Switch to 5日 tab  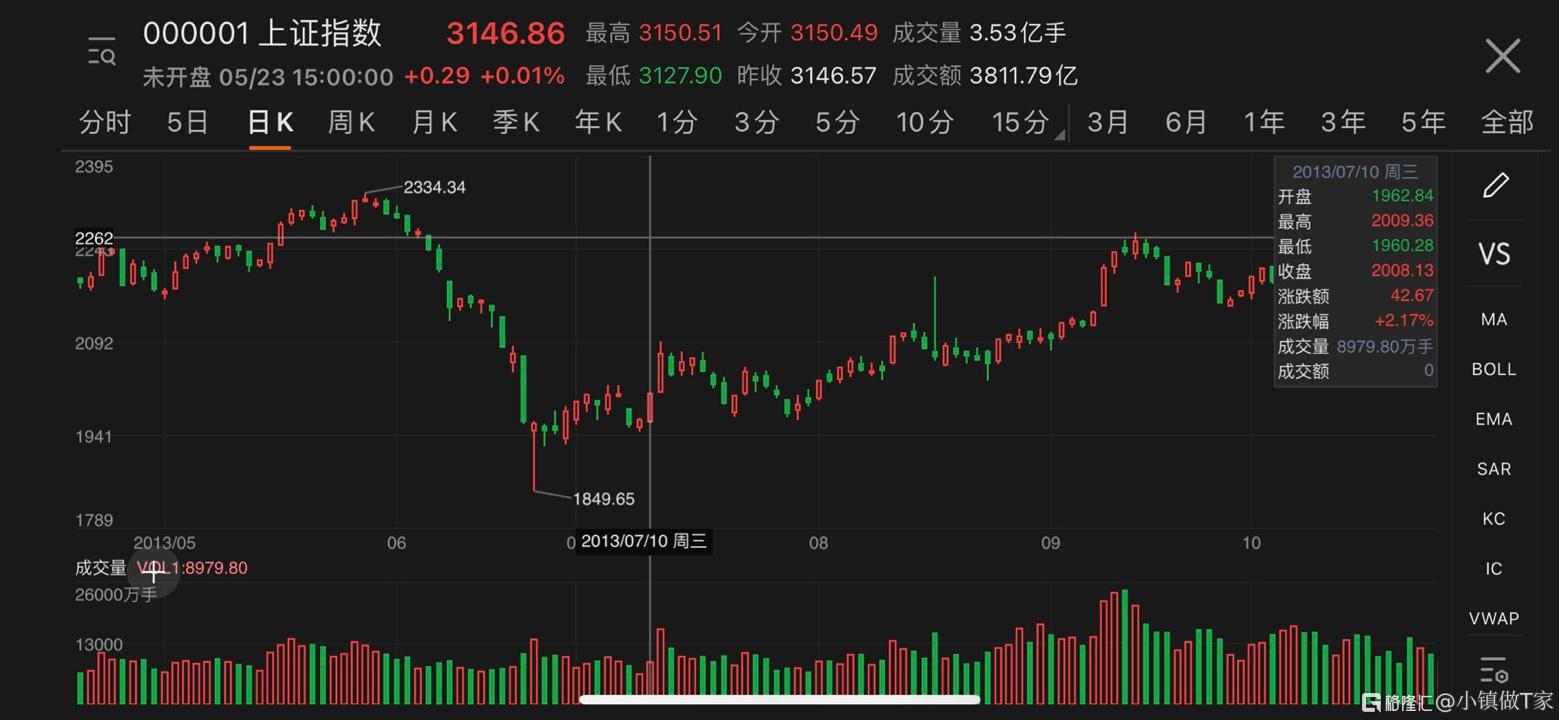click(187, 122)
